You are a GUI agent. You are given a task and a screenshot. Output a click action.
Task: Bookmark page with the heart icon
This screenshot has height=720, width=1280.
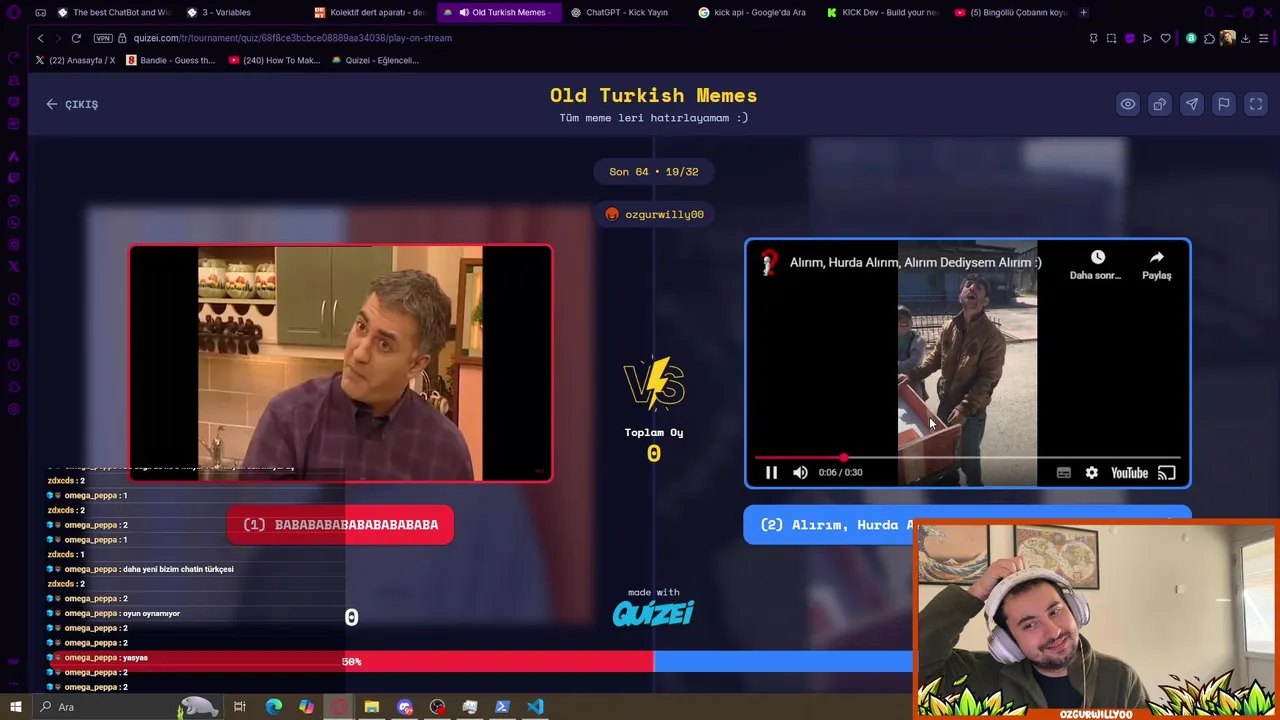coord(1165,38)
